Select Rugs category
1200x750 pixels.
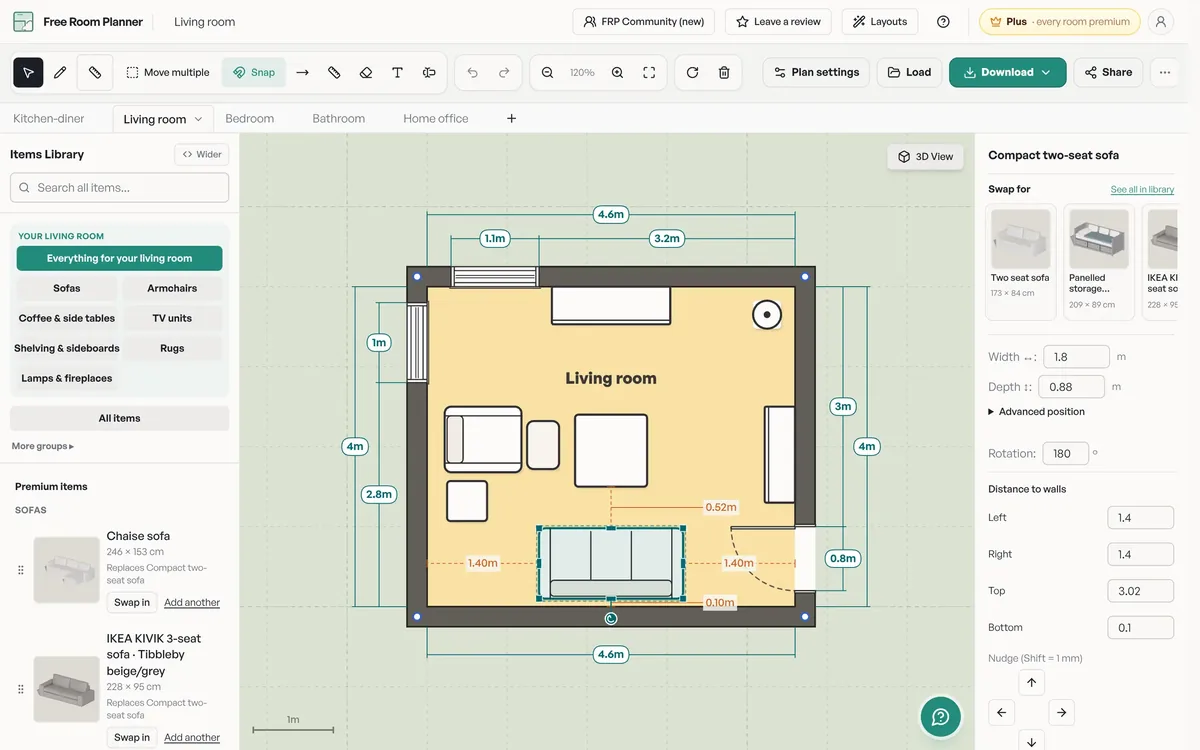point(172,348)
